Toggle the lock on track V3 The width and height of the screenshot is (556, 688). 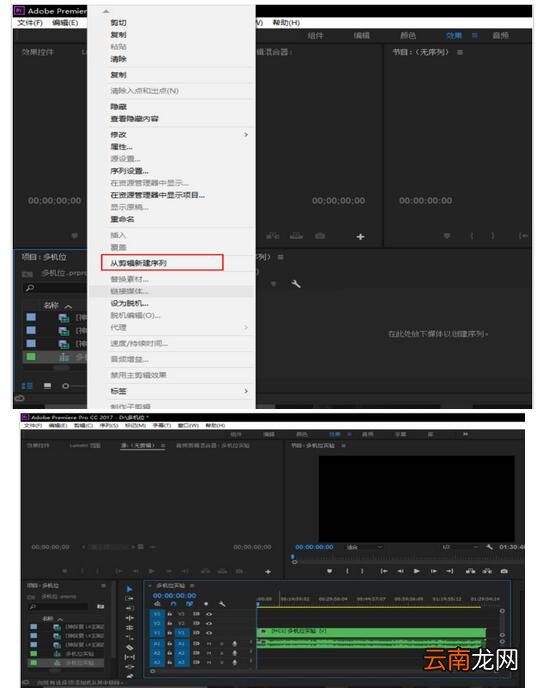(169, 614)
